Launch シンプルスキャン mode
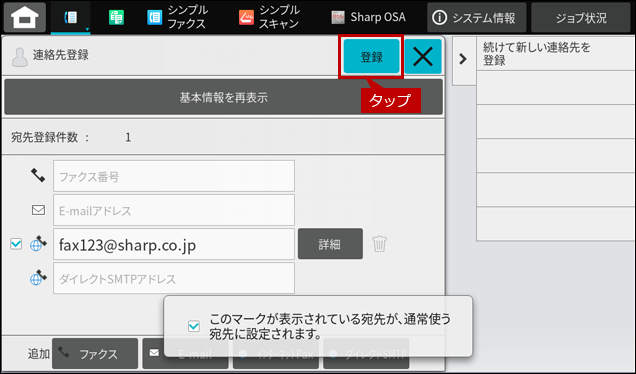The height and width of the screenshot is (374, 636). pos(269,17)
